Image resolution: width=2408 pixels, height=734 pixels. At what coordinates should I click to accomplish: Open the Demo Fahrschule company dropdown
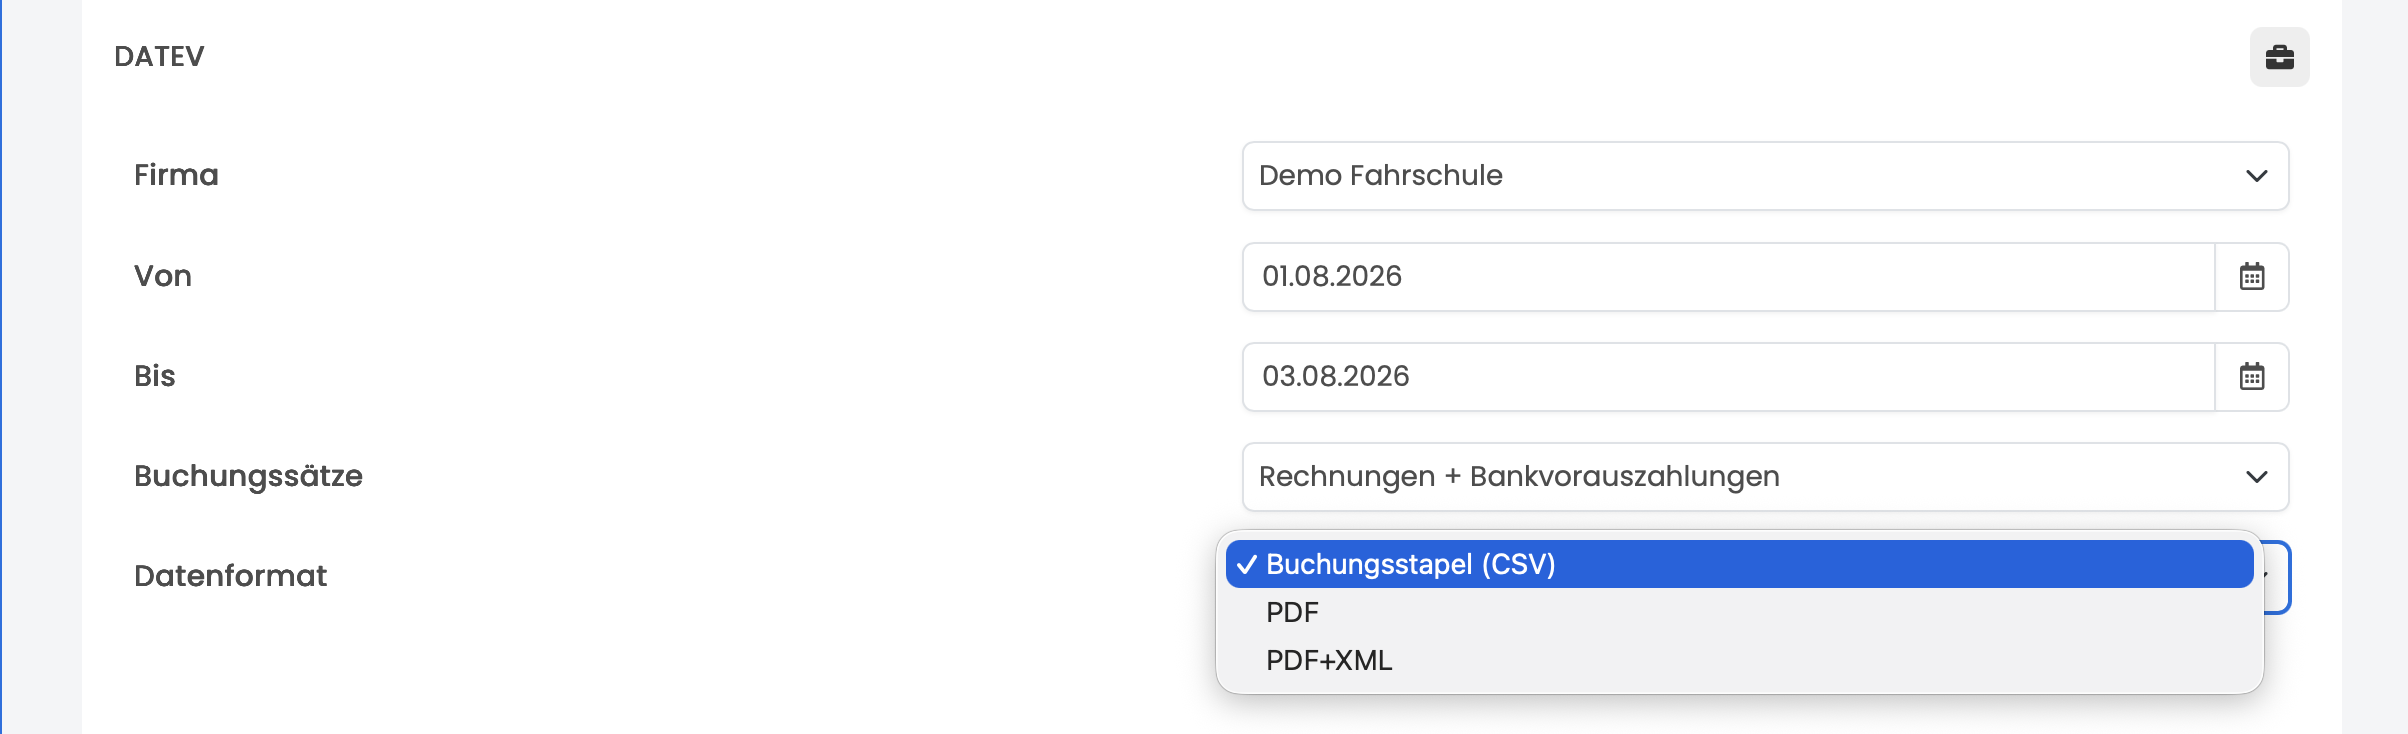pyautogui.click(x=1765, y=176)
